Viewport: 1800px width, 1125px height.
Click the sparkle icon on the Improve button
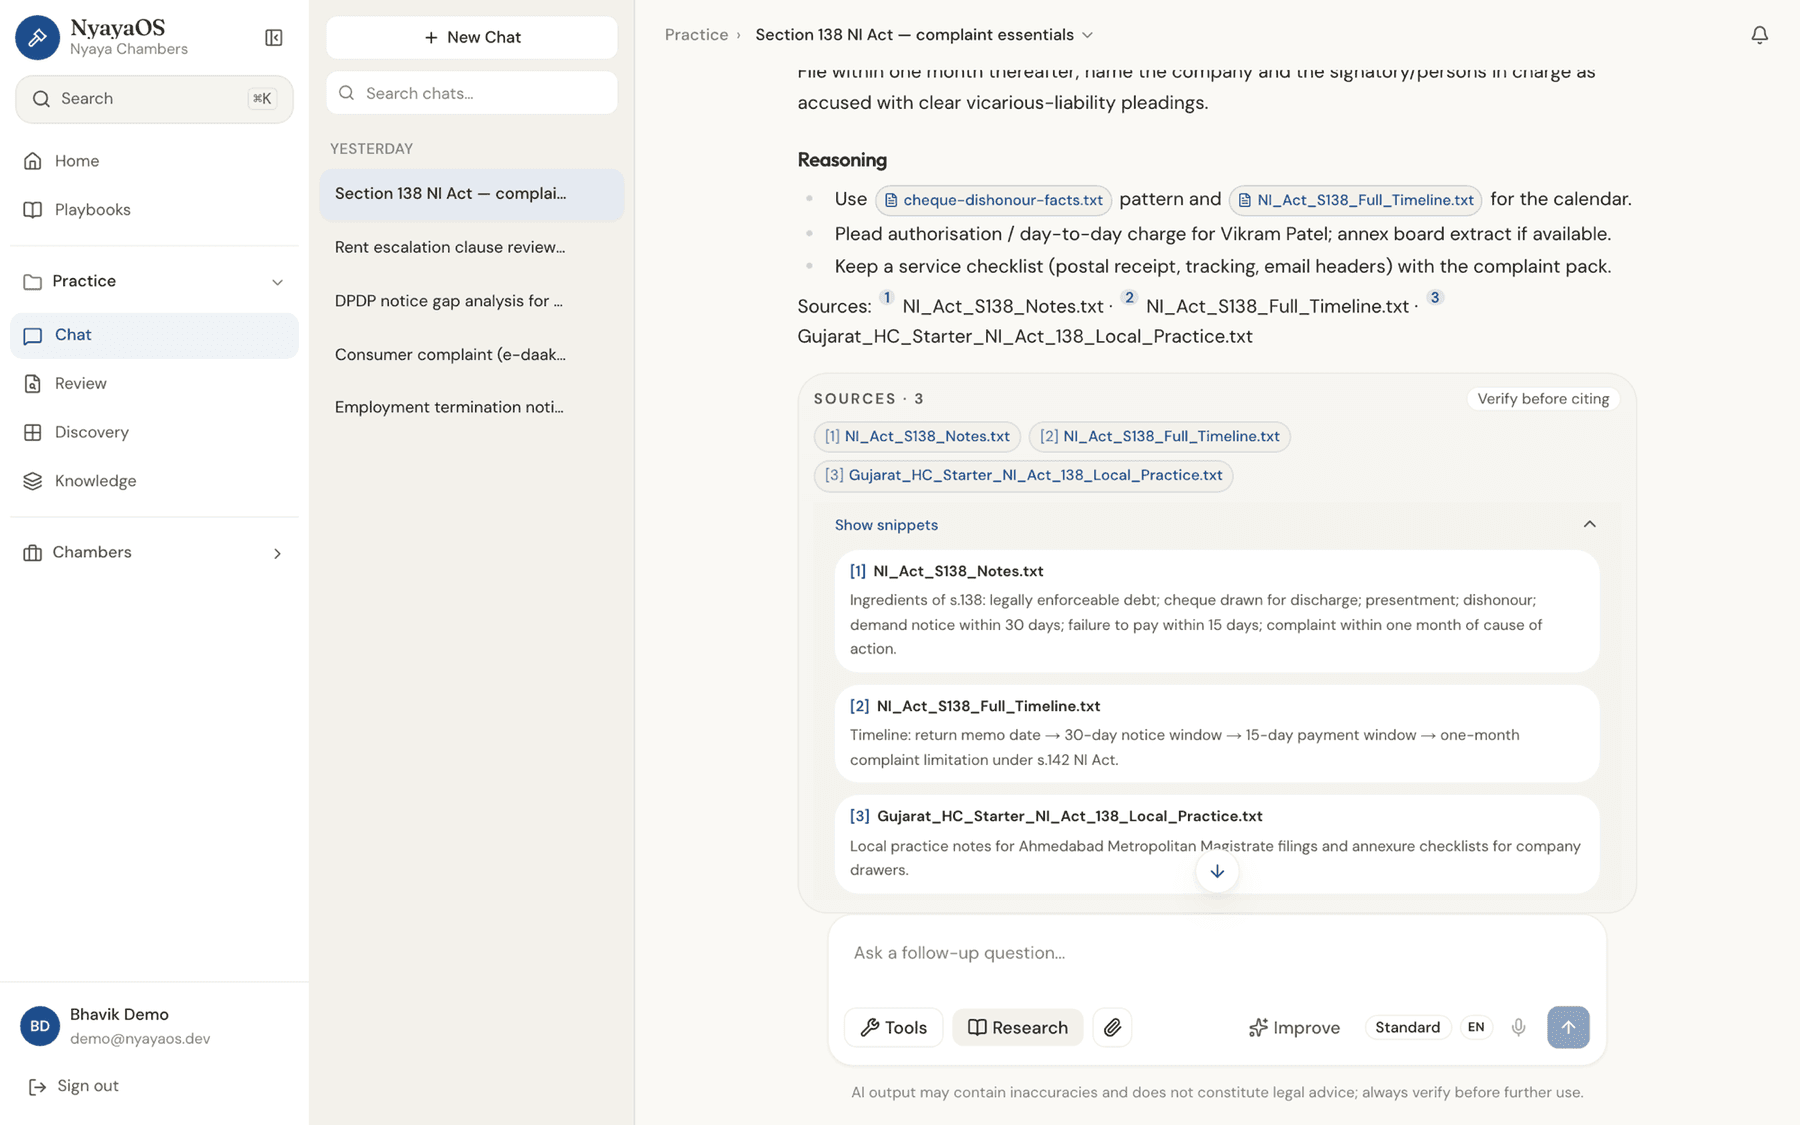[1258, 1027]
